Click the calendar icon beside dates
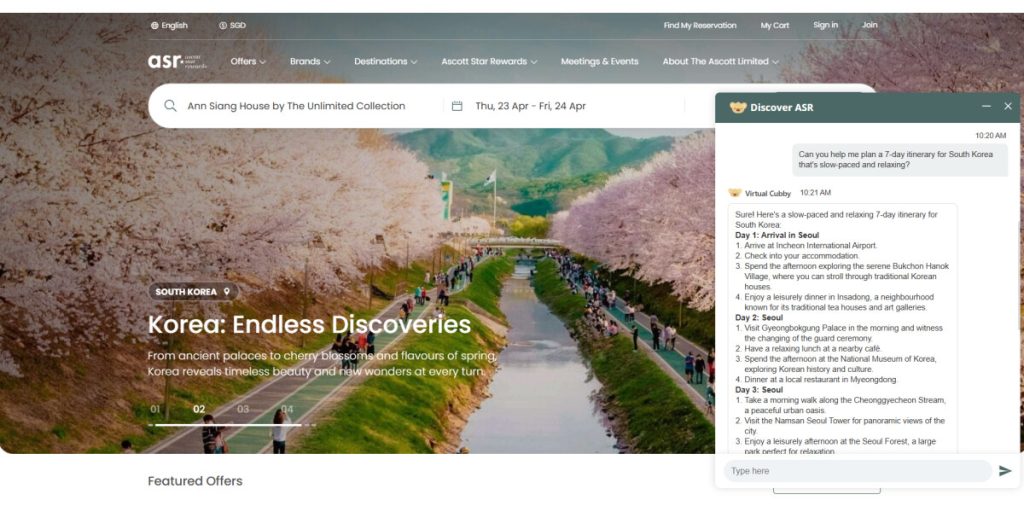The image size is (1024, 512). (457, 106)
